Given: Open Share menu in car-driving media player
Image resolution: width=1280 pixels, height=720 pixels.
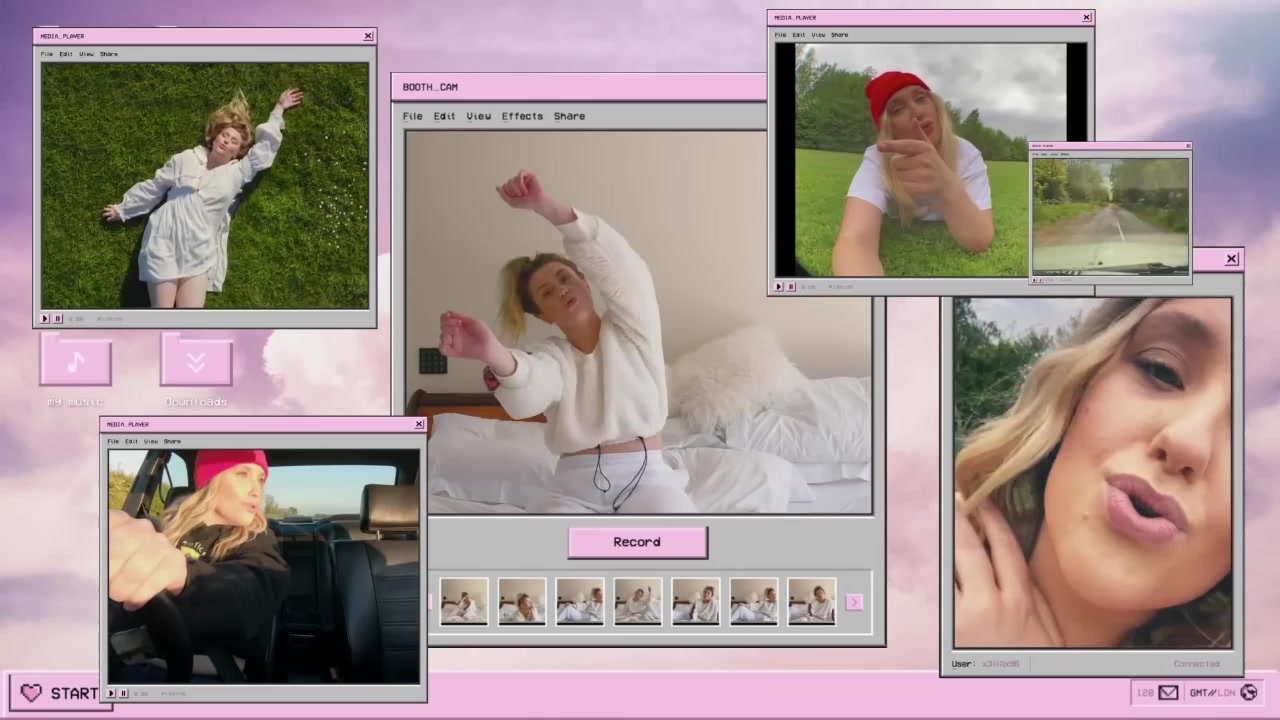Looking at the screenshot, I should 172,441.
